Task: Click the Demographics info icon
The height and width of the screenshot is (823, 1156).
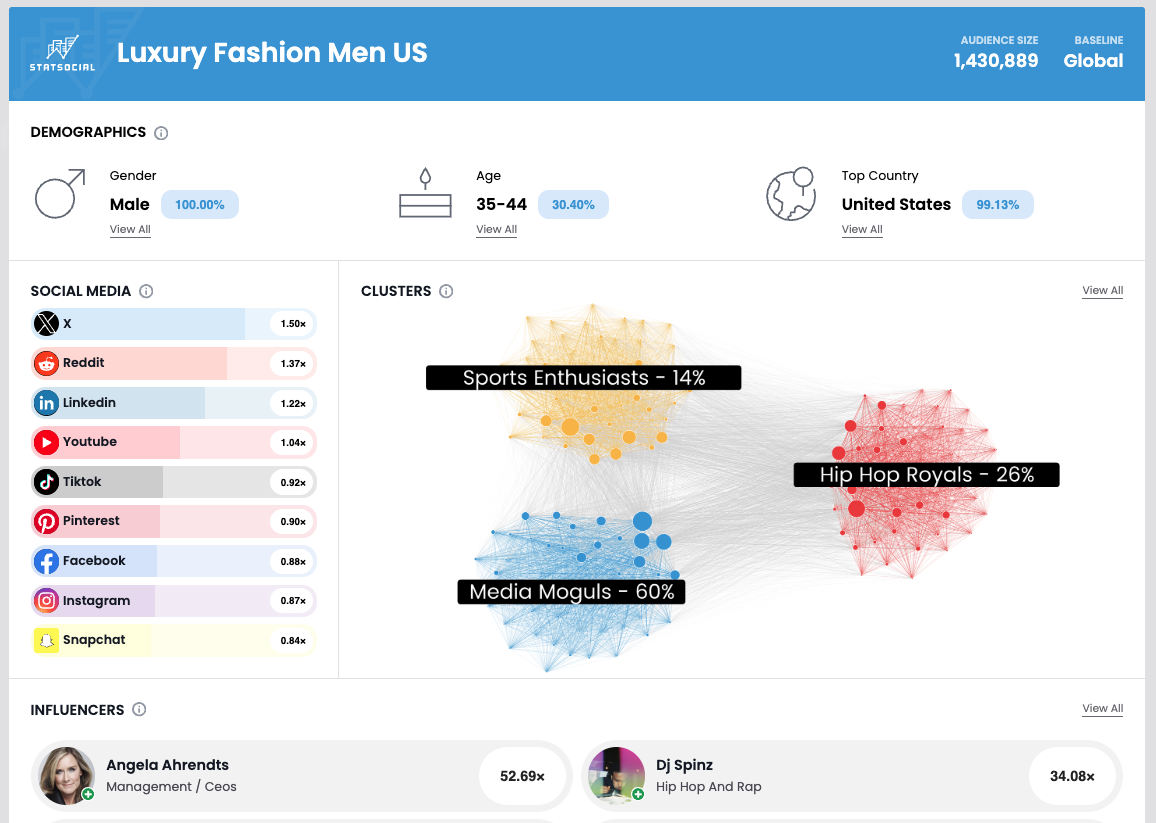Action: (161, 133)
